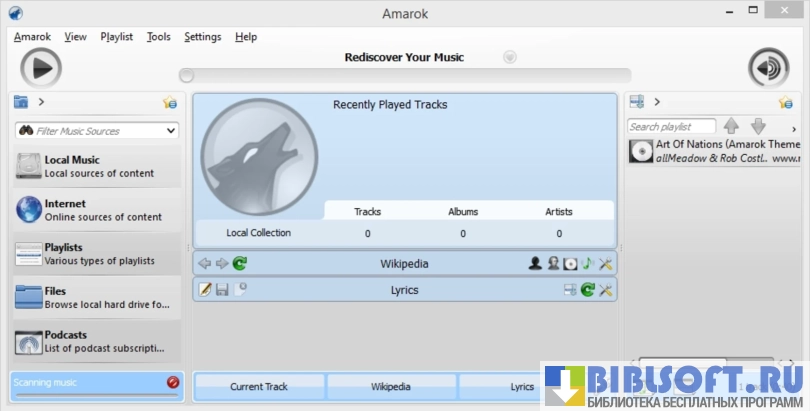Open Local Music sources

(x=97, y=166)
